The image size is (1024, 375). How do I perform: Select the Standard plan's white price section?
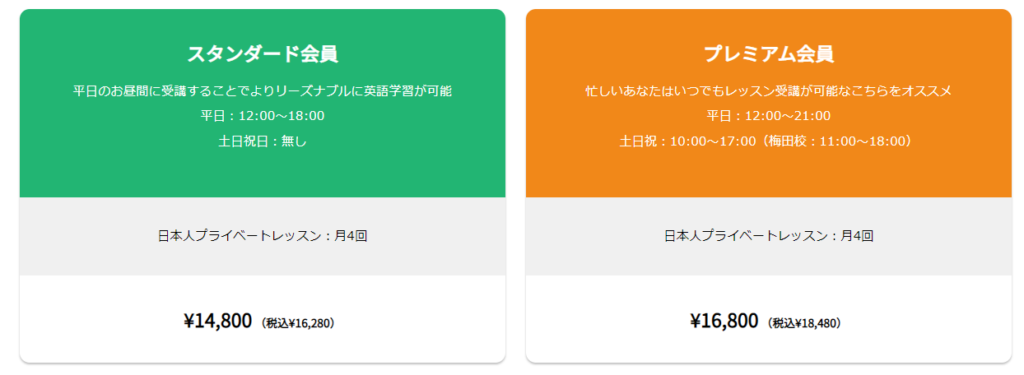tap(263, 319)
